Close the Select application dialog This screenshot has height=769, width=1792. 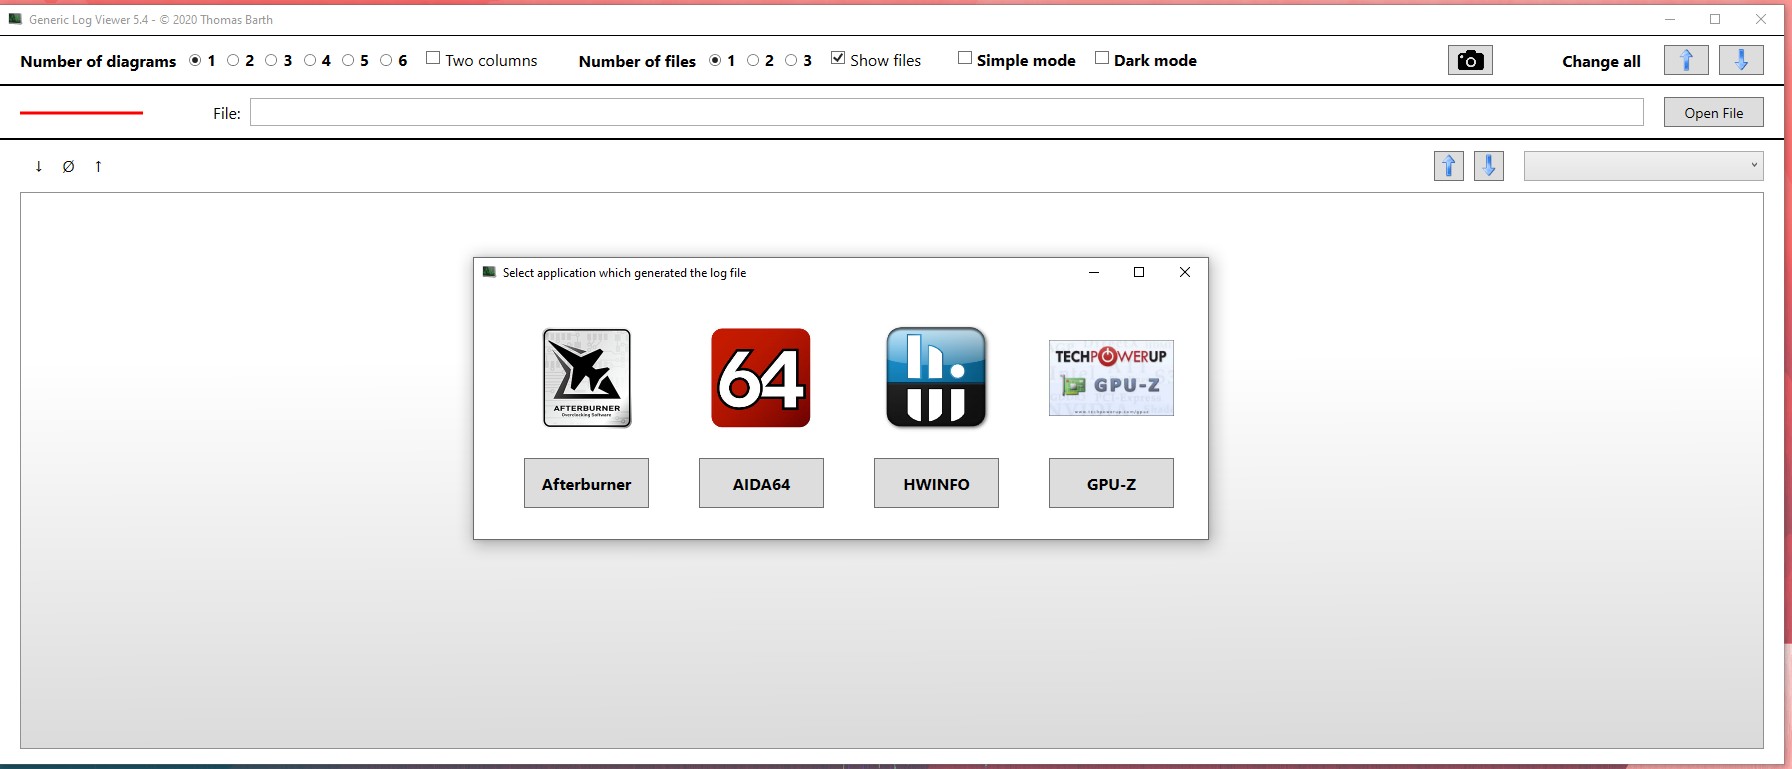[x=1185, y=272]
